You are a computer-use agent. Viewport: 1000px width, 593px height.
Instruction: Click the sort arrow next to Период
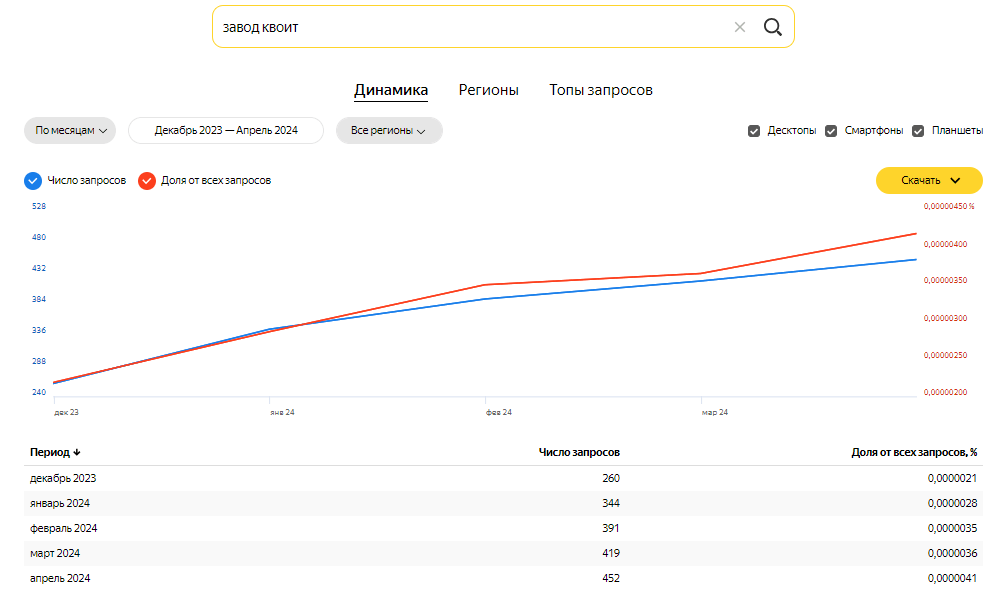(77, 452)
